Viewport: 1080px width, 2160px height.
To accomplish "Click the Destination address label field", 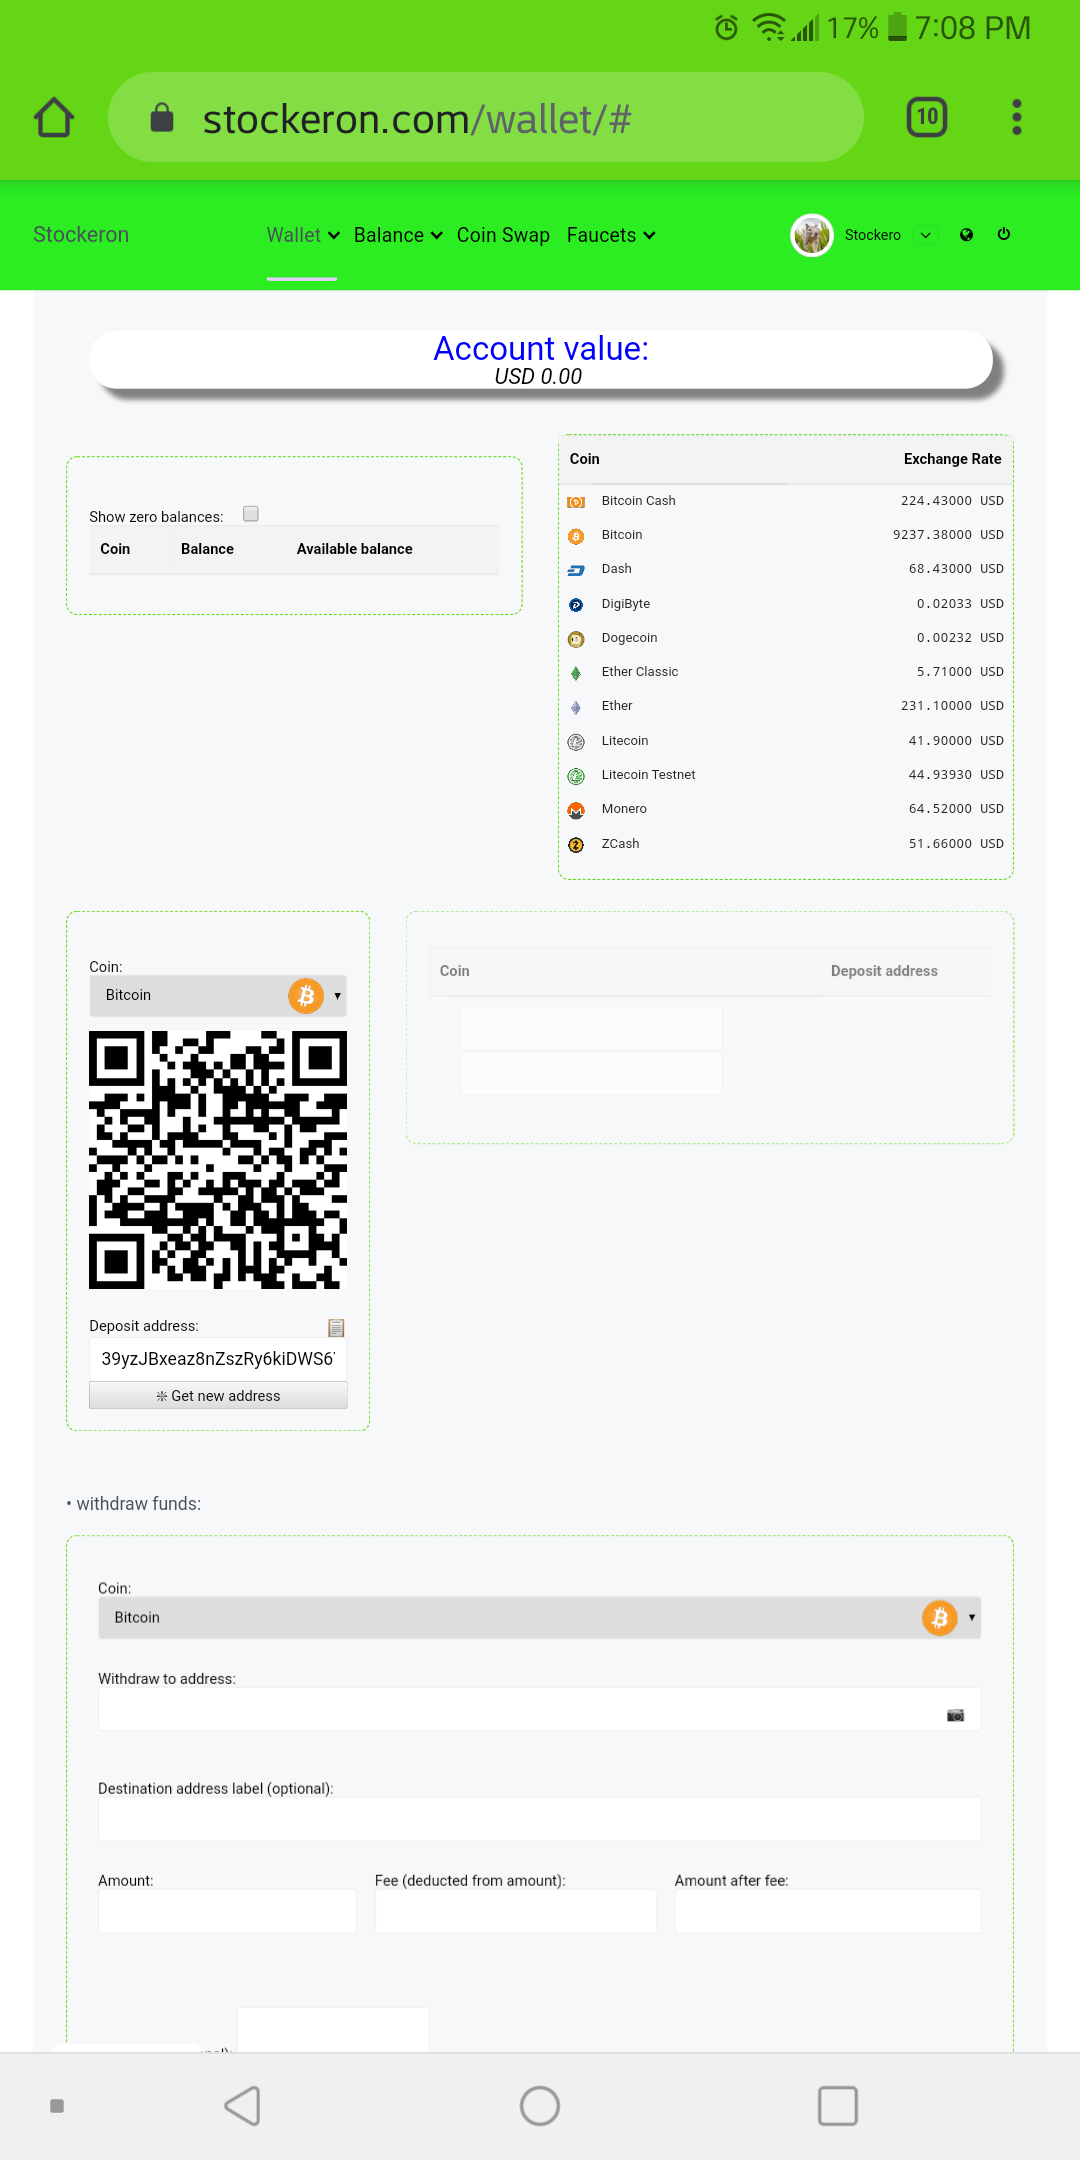I will (540, 1819).
